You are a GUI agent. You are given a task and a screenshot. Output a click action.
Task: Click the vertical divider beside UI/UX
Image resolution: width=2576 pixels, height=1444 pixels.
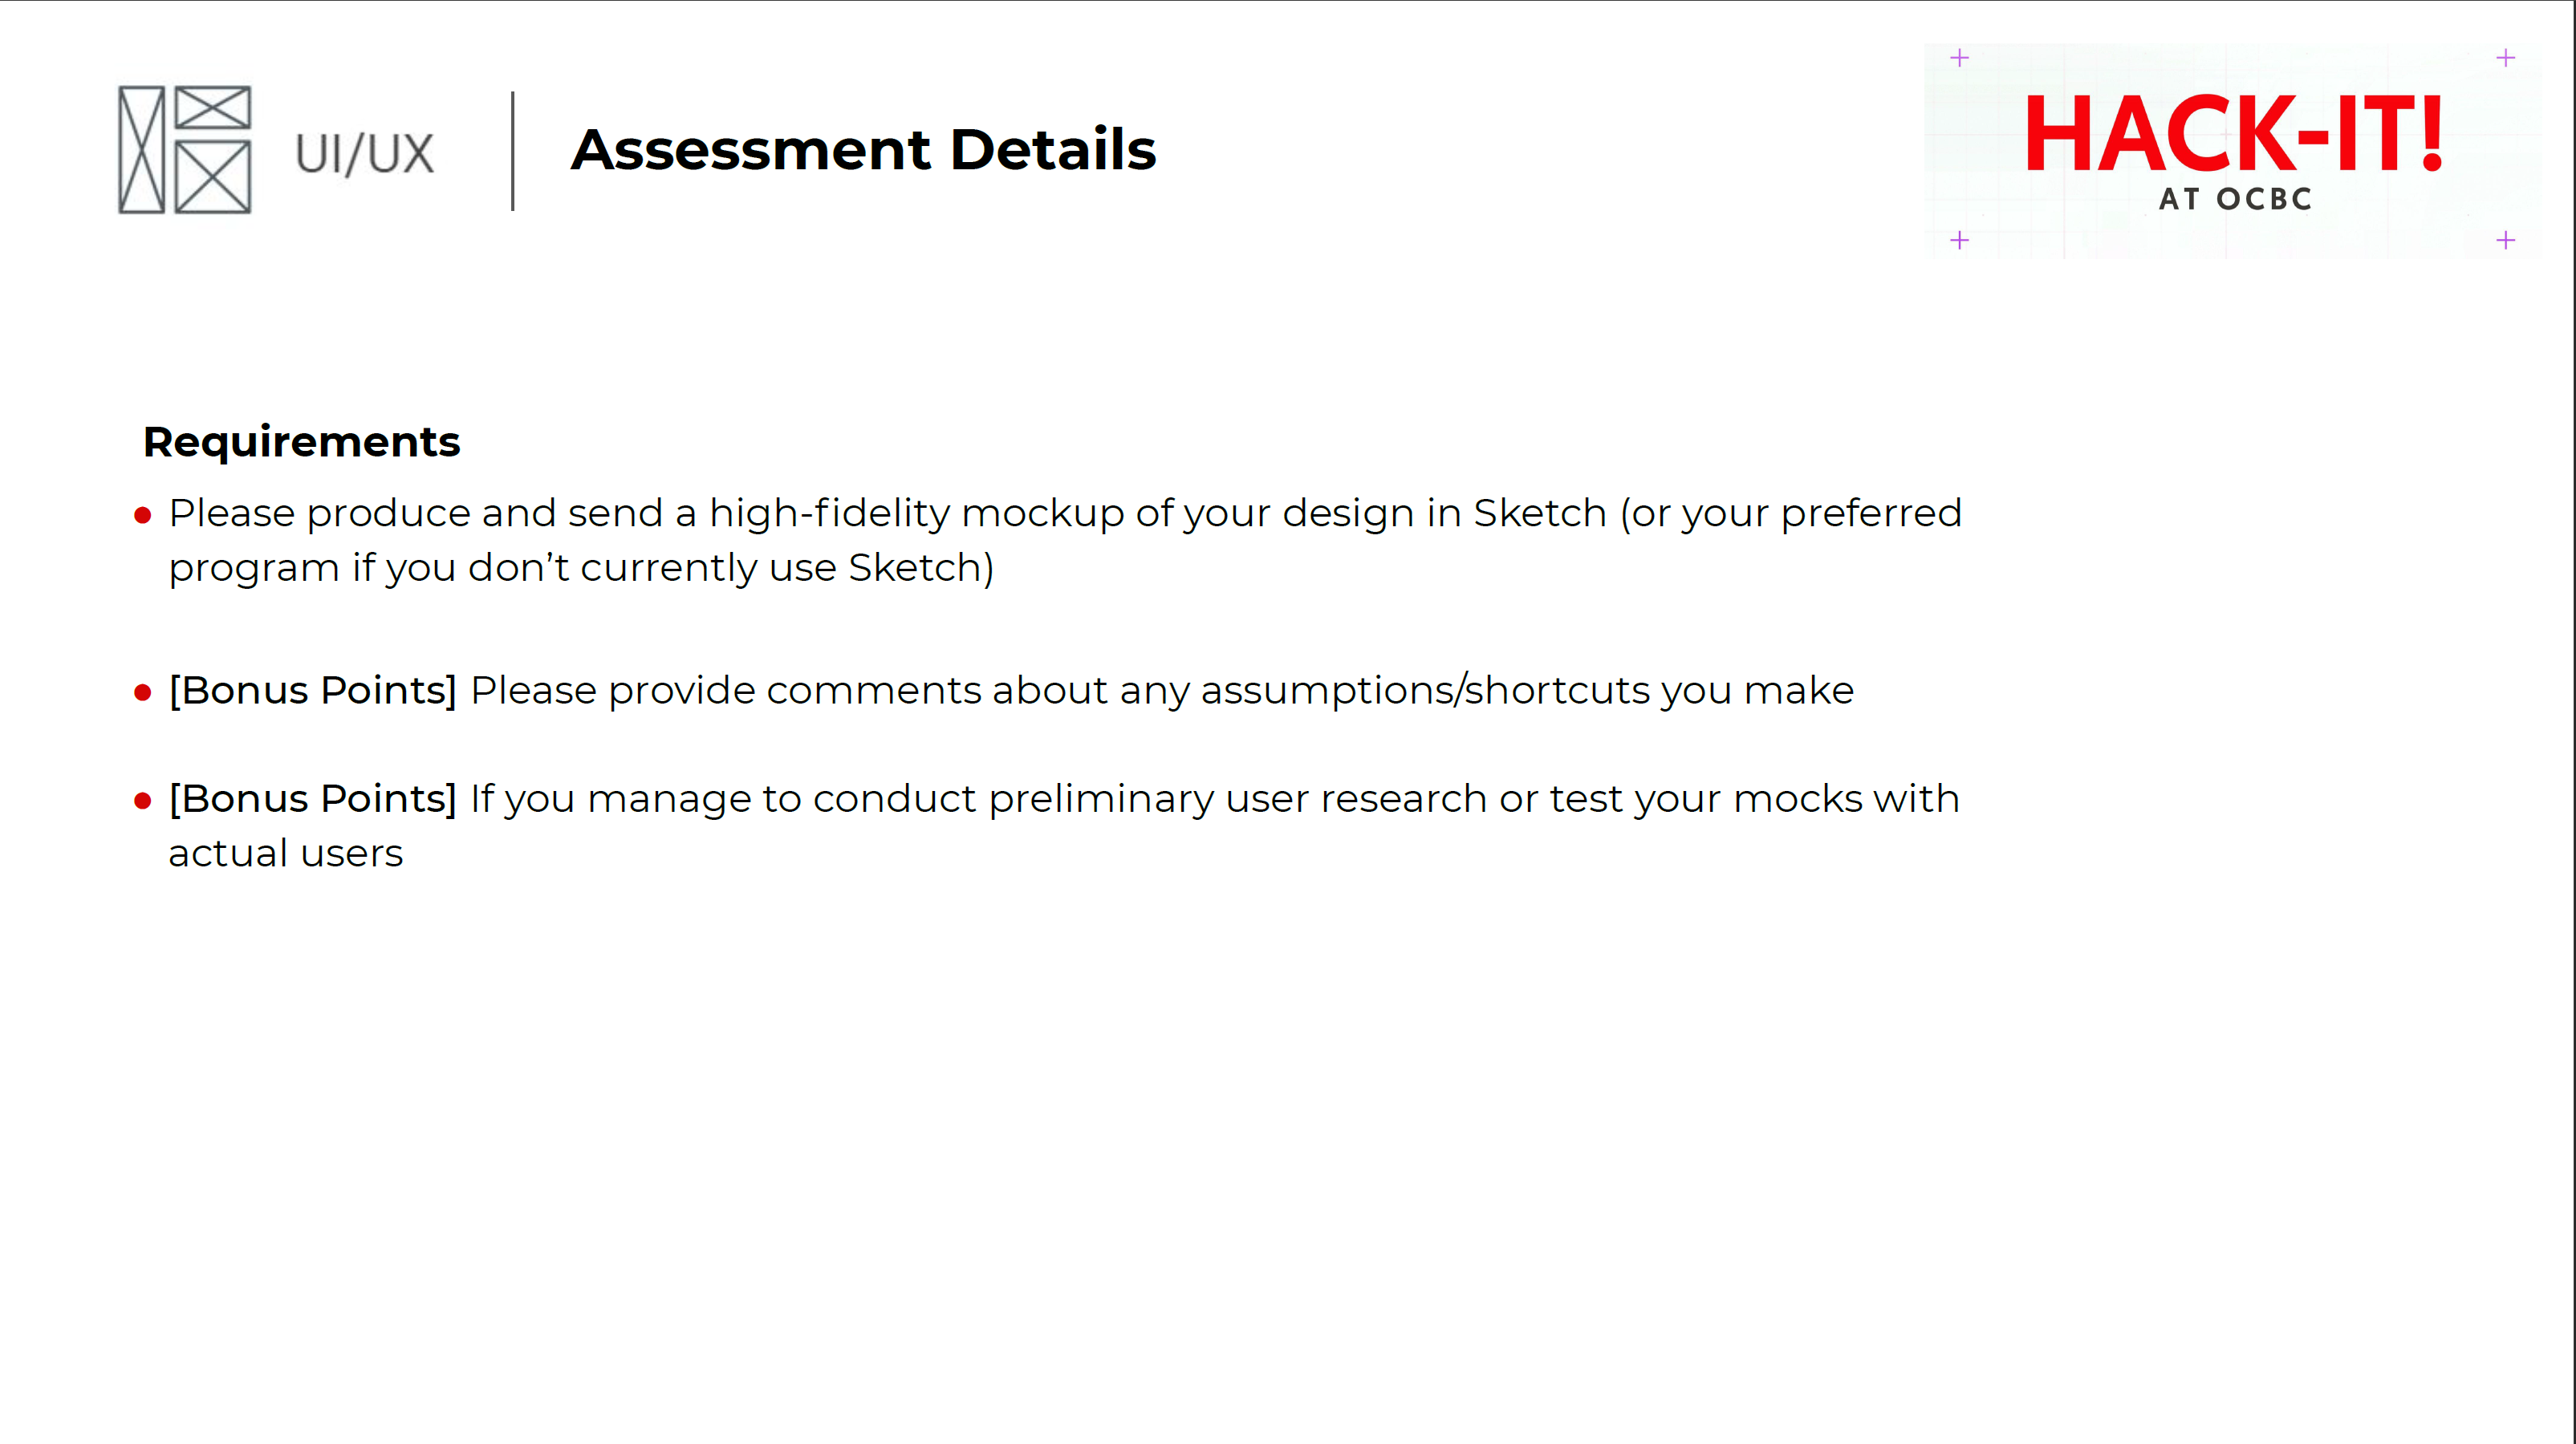click(x=513, y=151)
